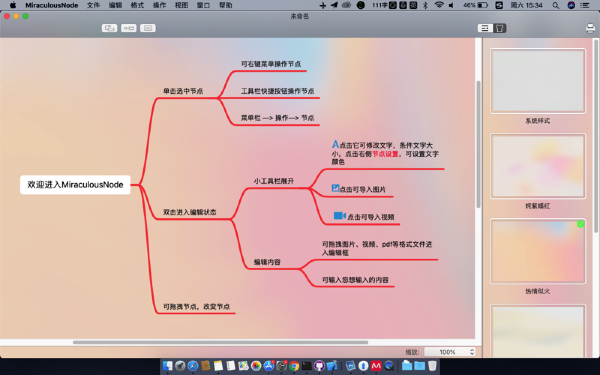This screenshot has width=600, height=375.
Task: Open the Trash in the Dock
Action: 432,366
